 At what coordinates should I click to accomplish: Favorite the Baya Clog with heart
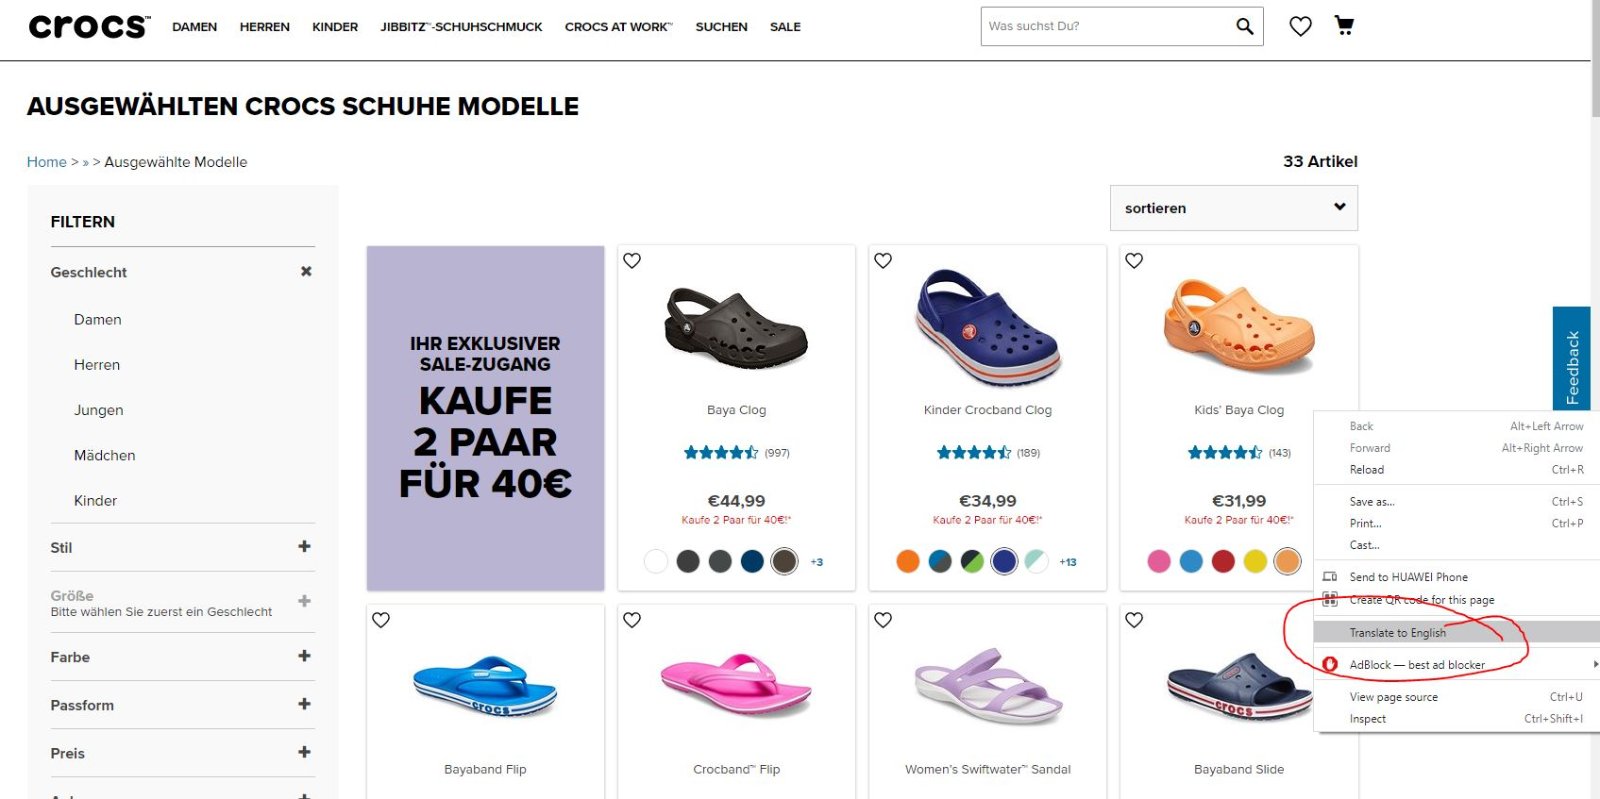(632, 261)
